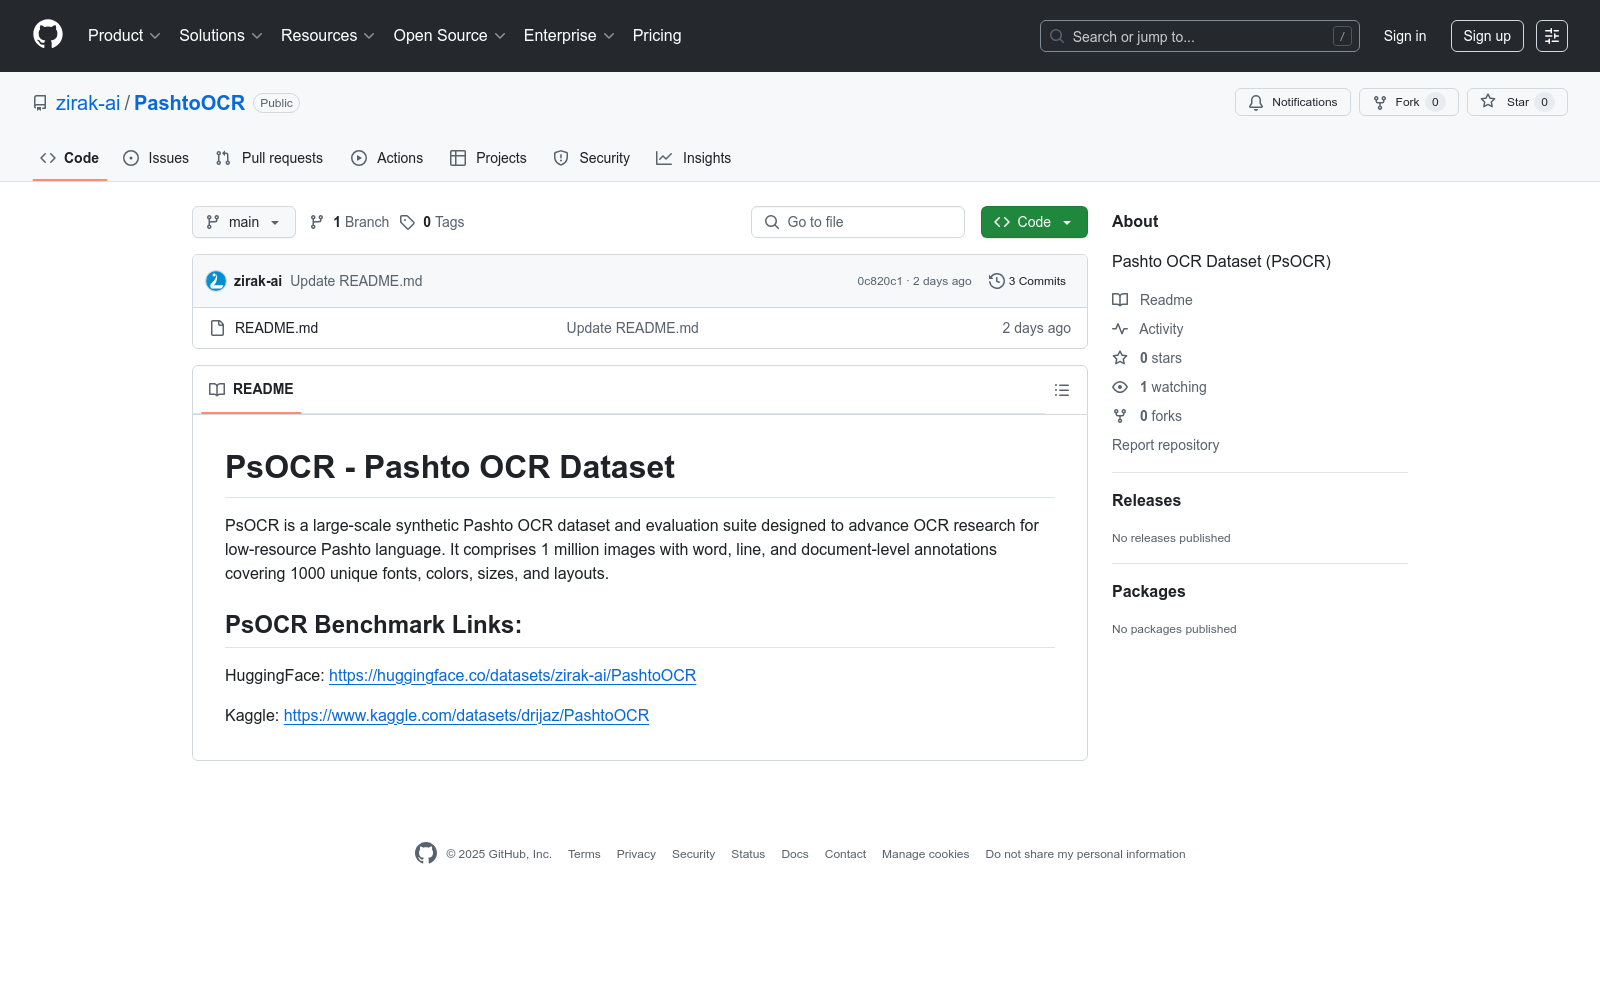Click the Contact footer link
The image size is (1600, 1000).
tap(845, 854)
